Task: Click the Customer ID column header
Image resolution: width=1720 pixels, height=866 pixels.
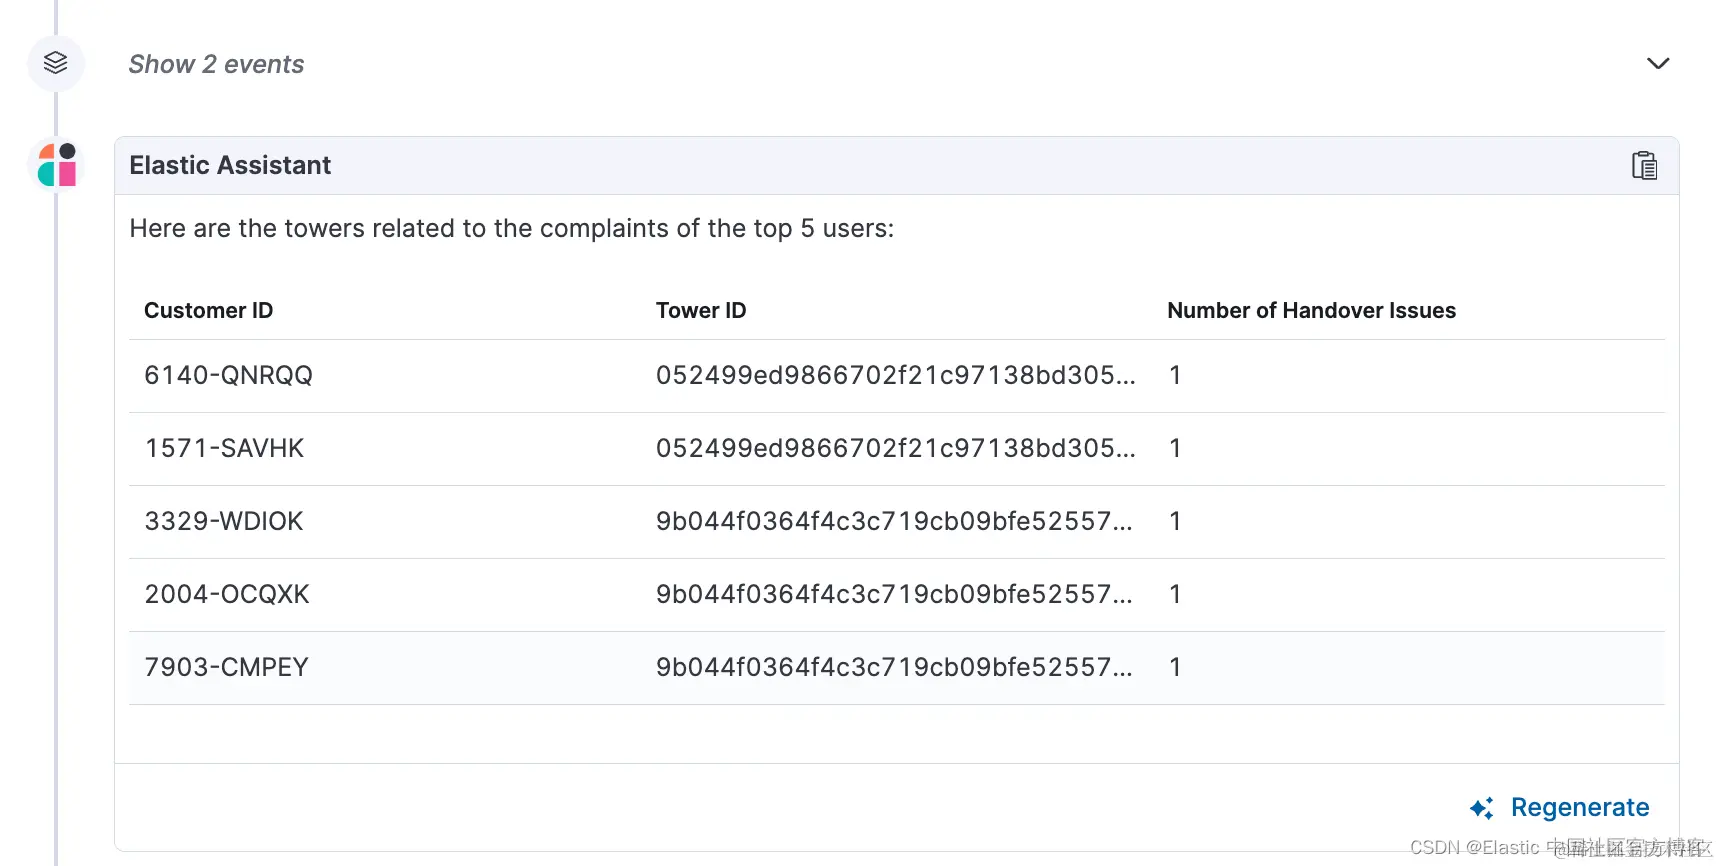Action: tap(208, 311)
